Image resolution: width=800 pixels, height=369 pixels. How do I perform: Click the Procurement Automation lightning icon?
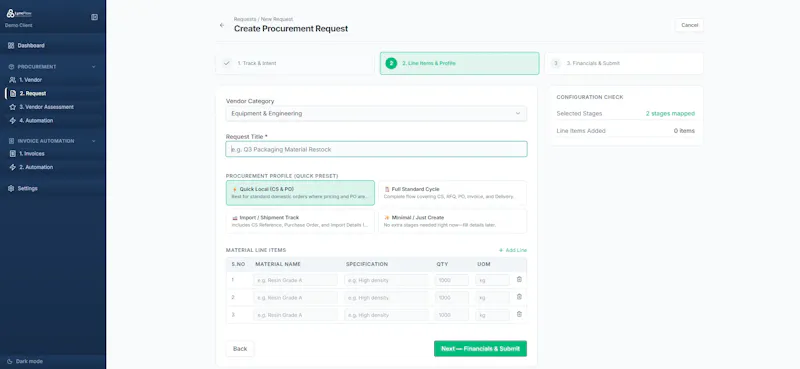(x=13, y=120)
